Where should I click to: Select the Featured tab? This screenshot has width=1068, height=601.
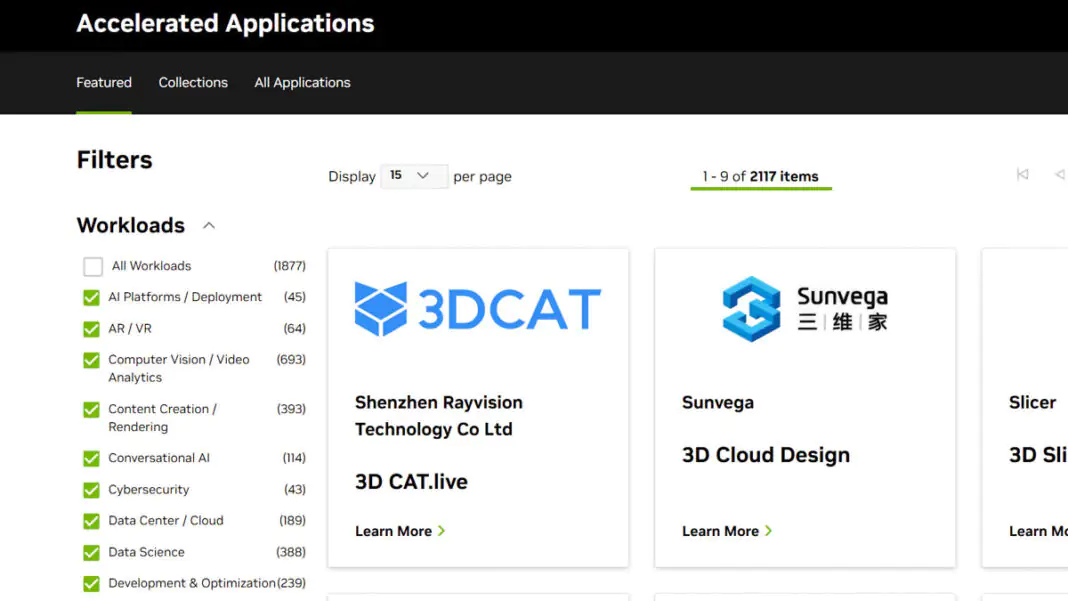[x=104, y=83]
